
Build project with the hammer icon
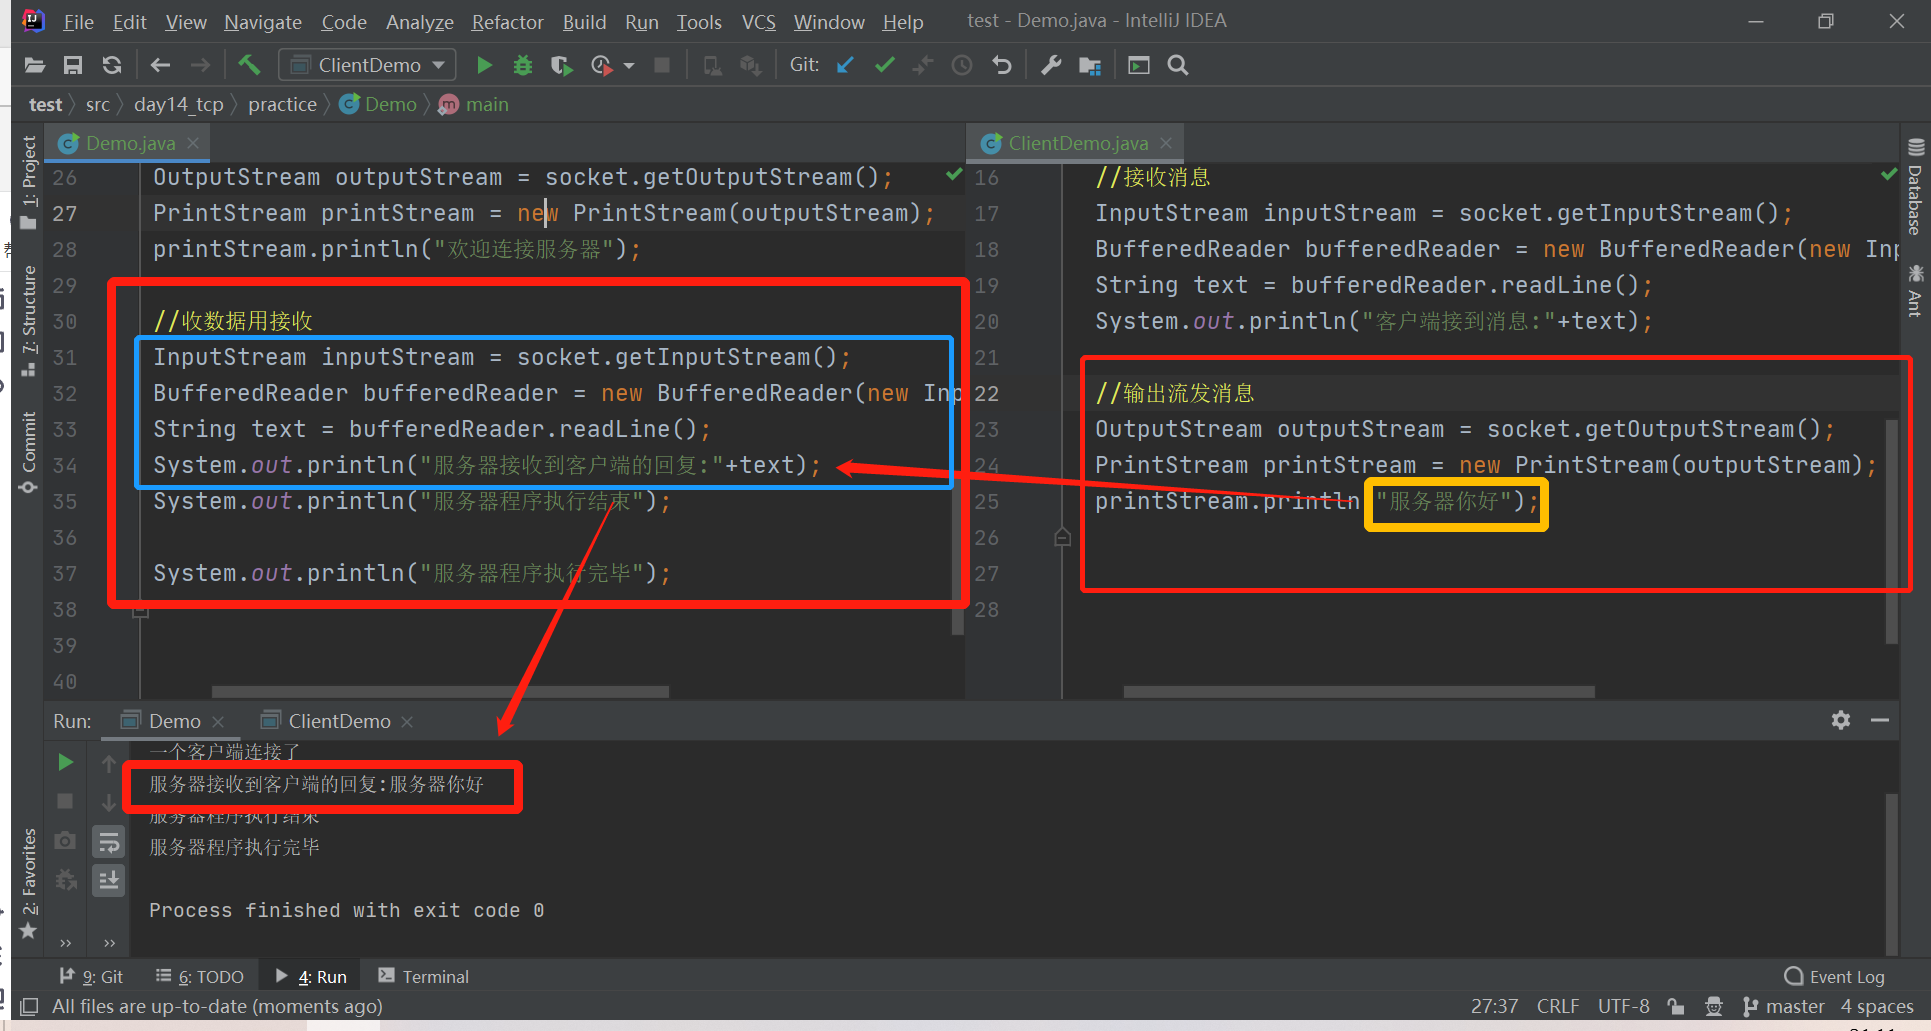(x=249, y=65)
